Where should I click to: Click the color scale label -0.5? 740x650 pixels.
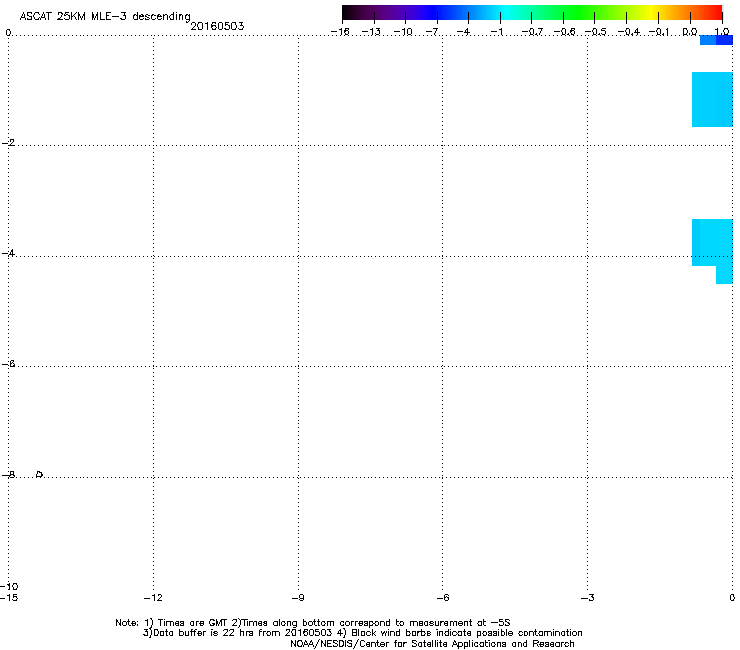(x=596, y=32)
